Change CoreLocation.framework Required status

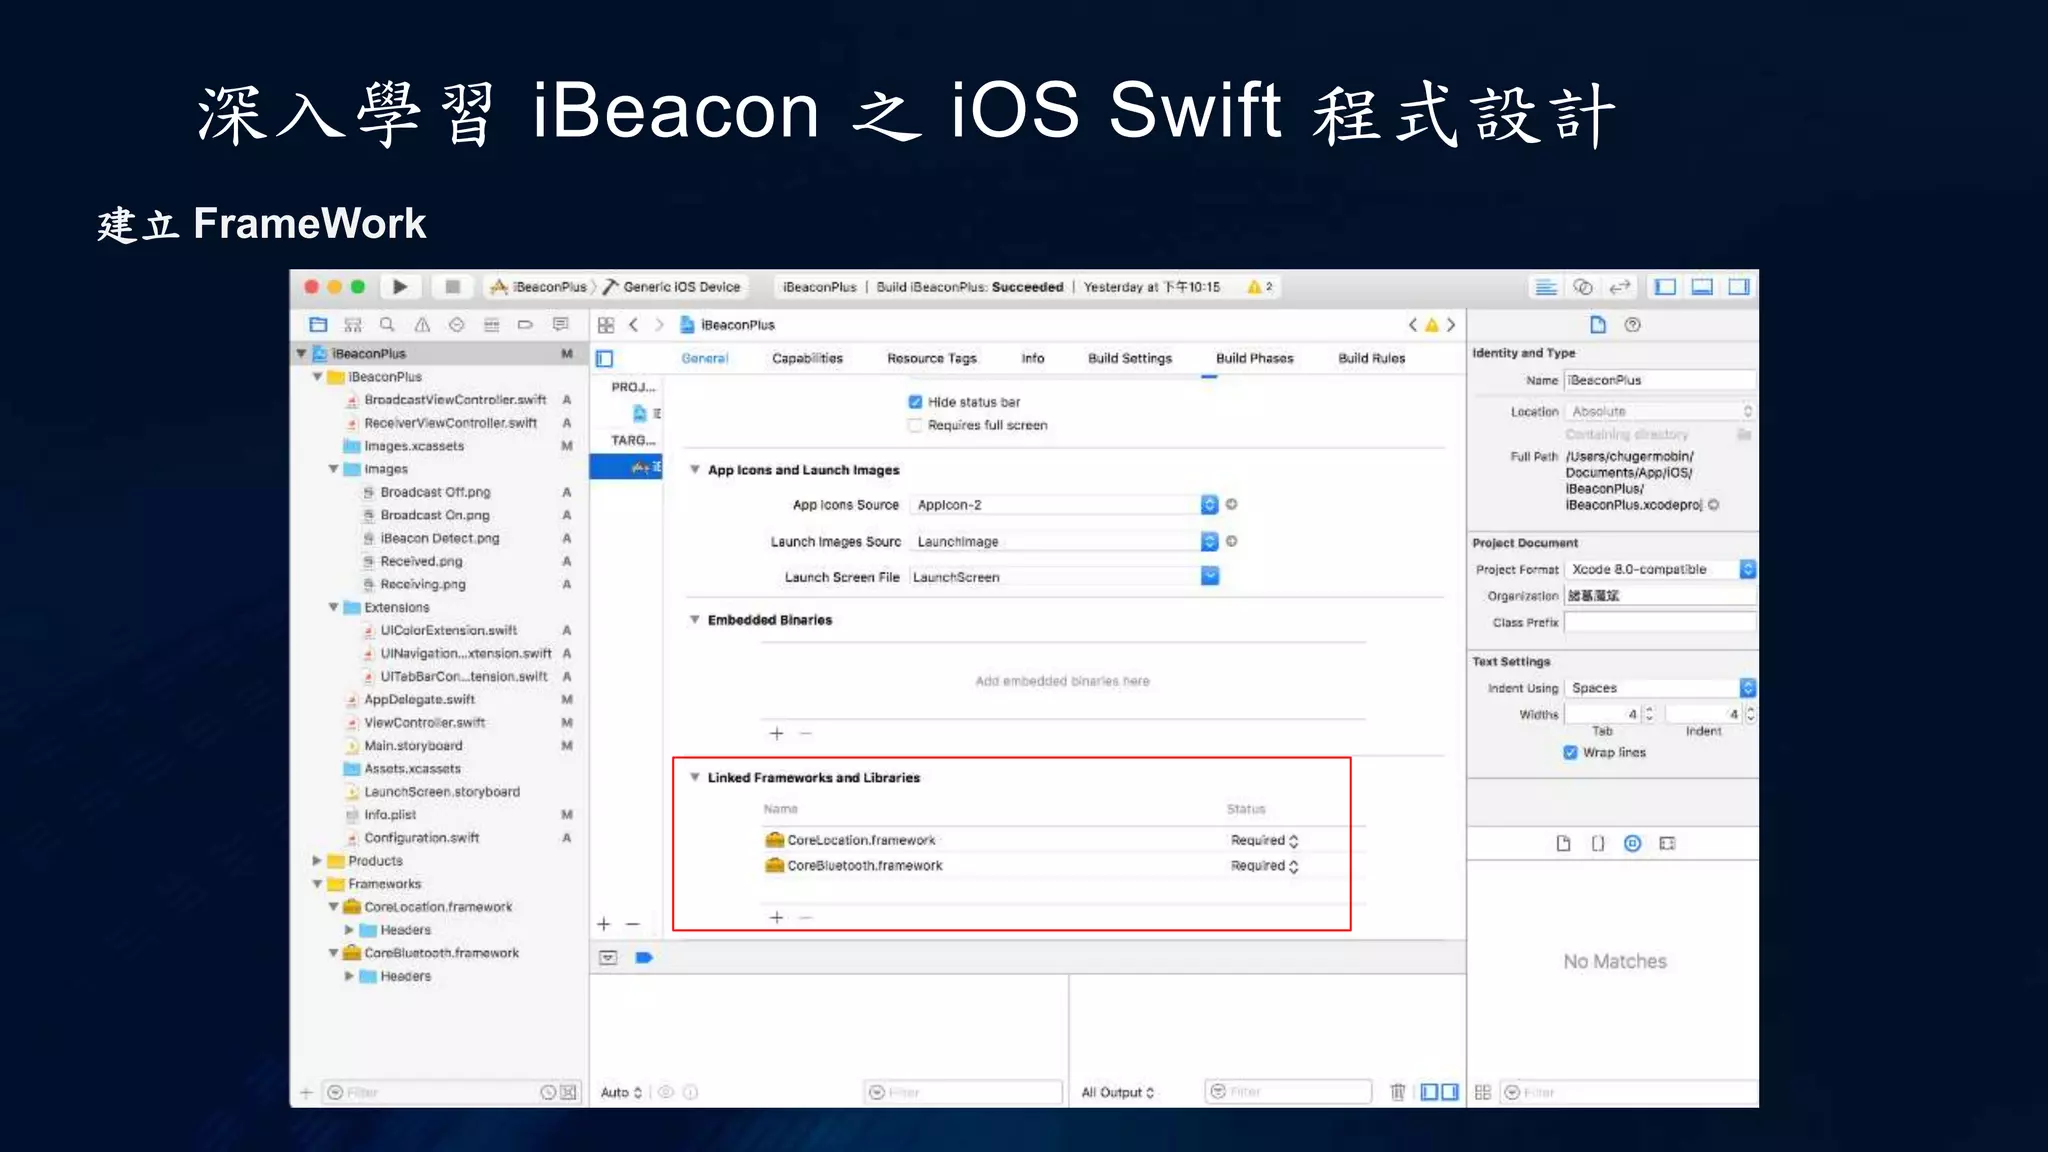click(x=1264, y=840)
